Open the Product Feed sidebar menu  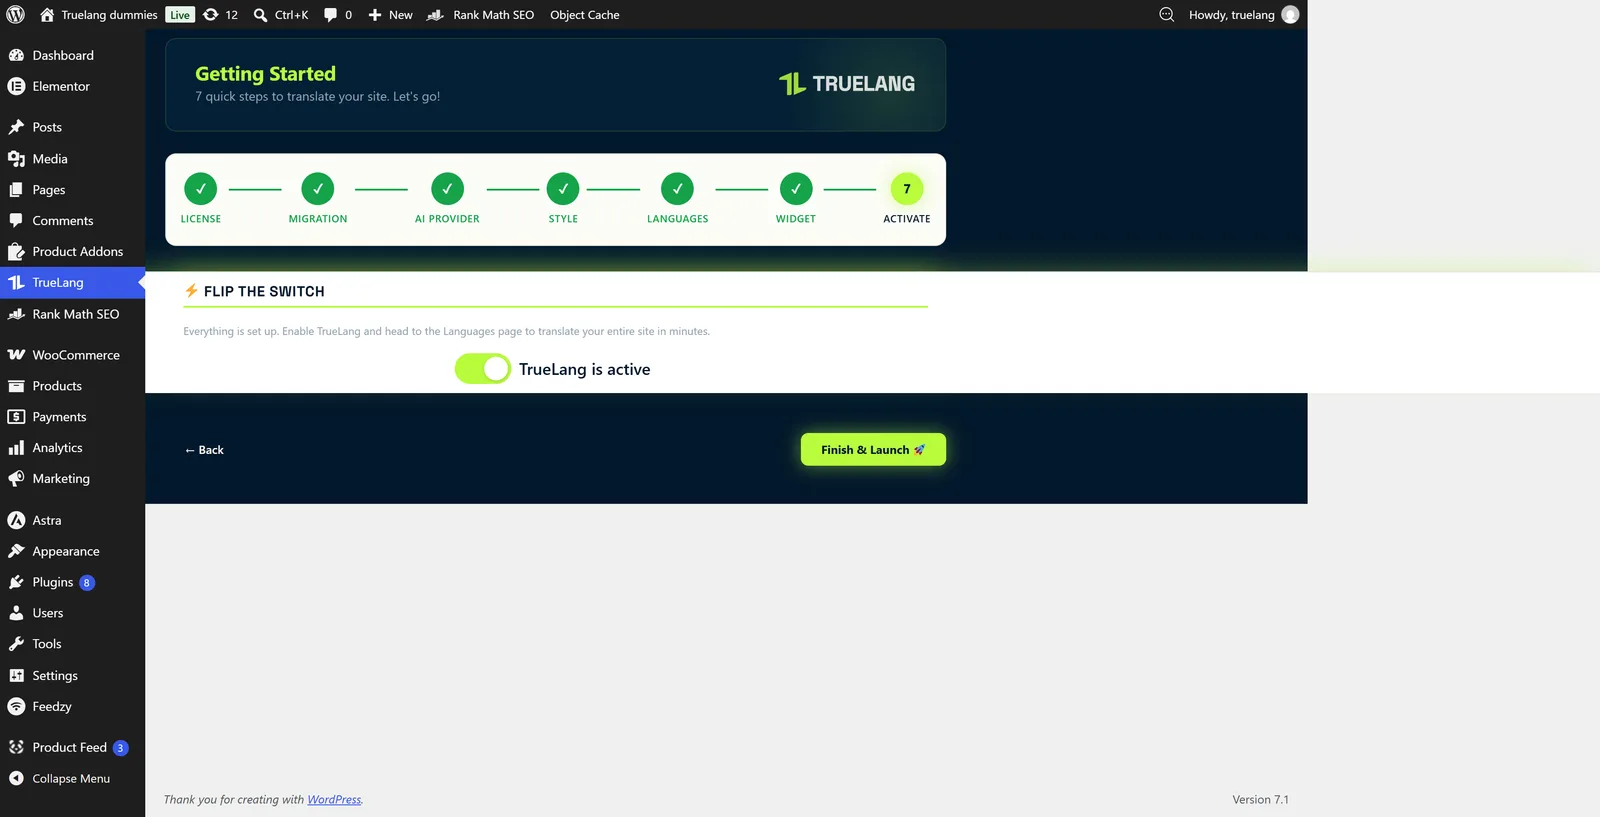72,748
